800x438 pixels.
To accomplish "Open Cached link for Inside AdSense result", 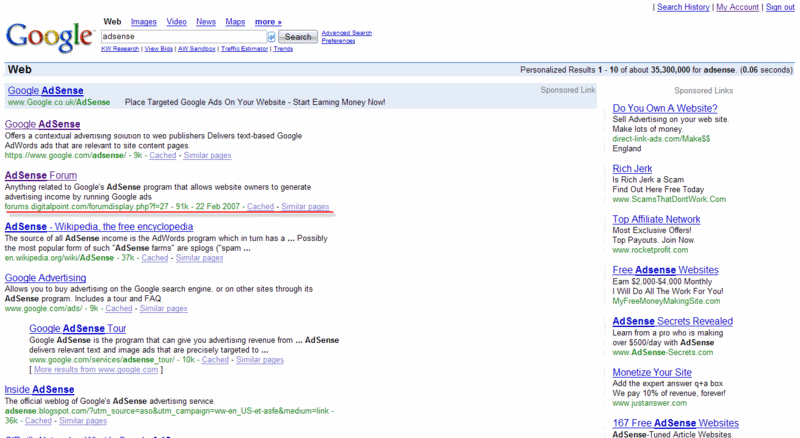I will pos(38,421).
